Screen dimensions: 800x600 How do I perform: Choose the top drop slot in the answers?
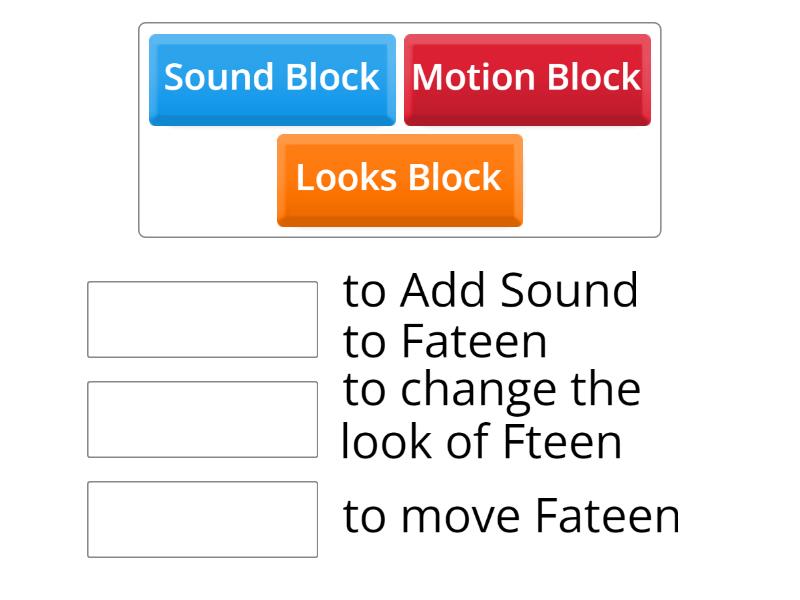[x=202, y=319]
